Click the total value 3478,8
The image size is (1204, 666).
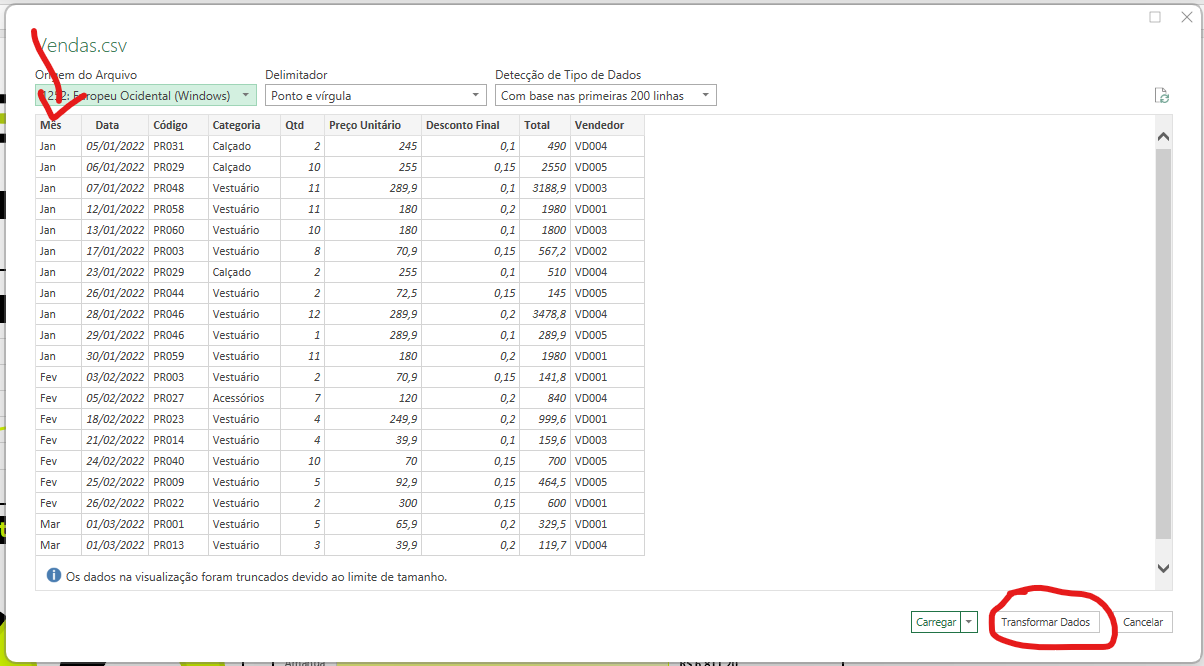tap(545, 314)
